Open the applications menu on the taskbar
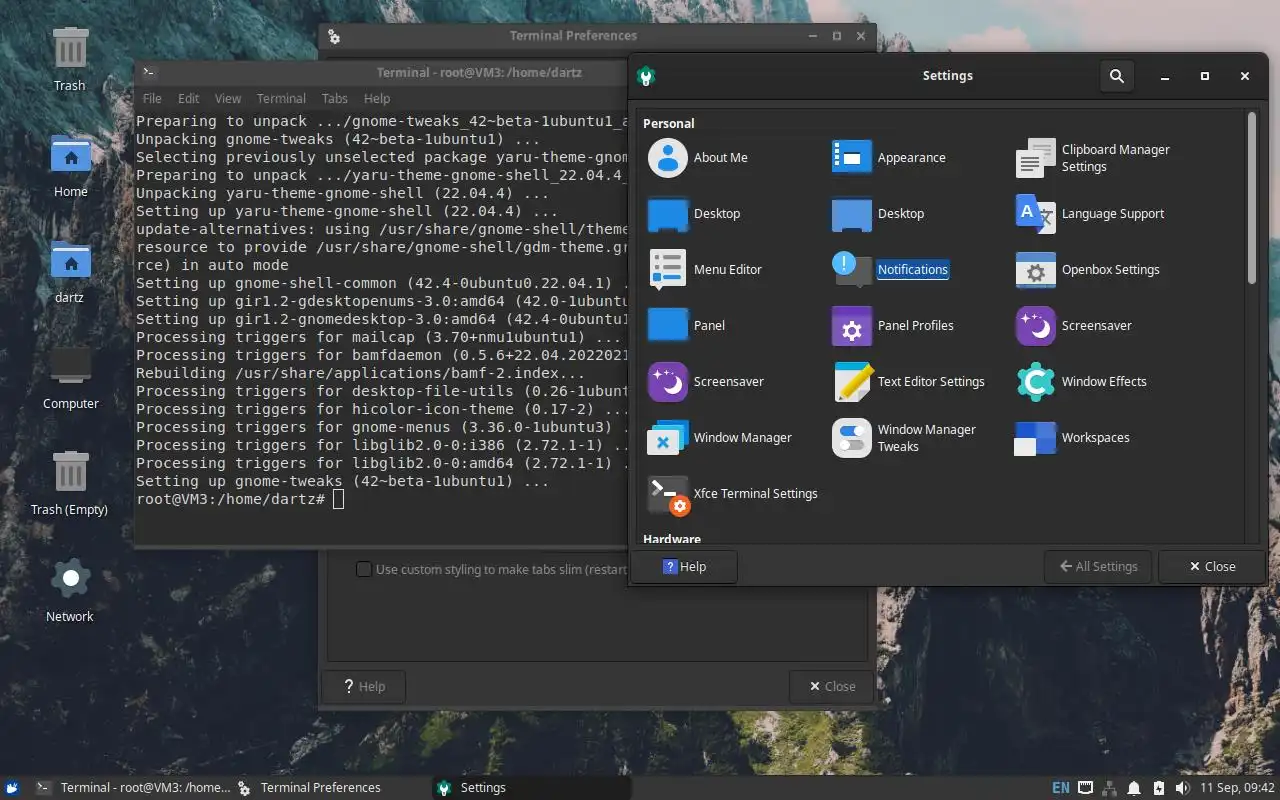 pyautogui.click(x=12, y=788)
